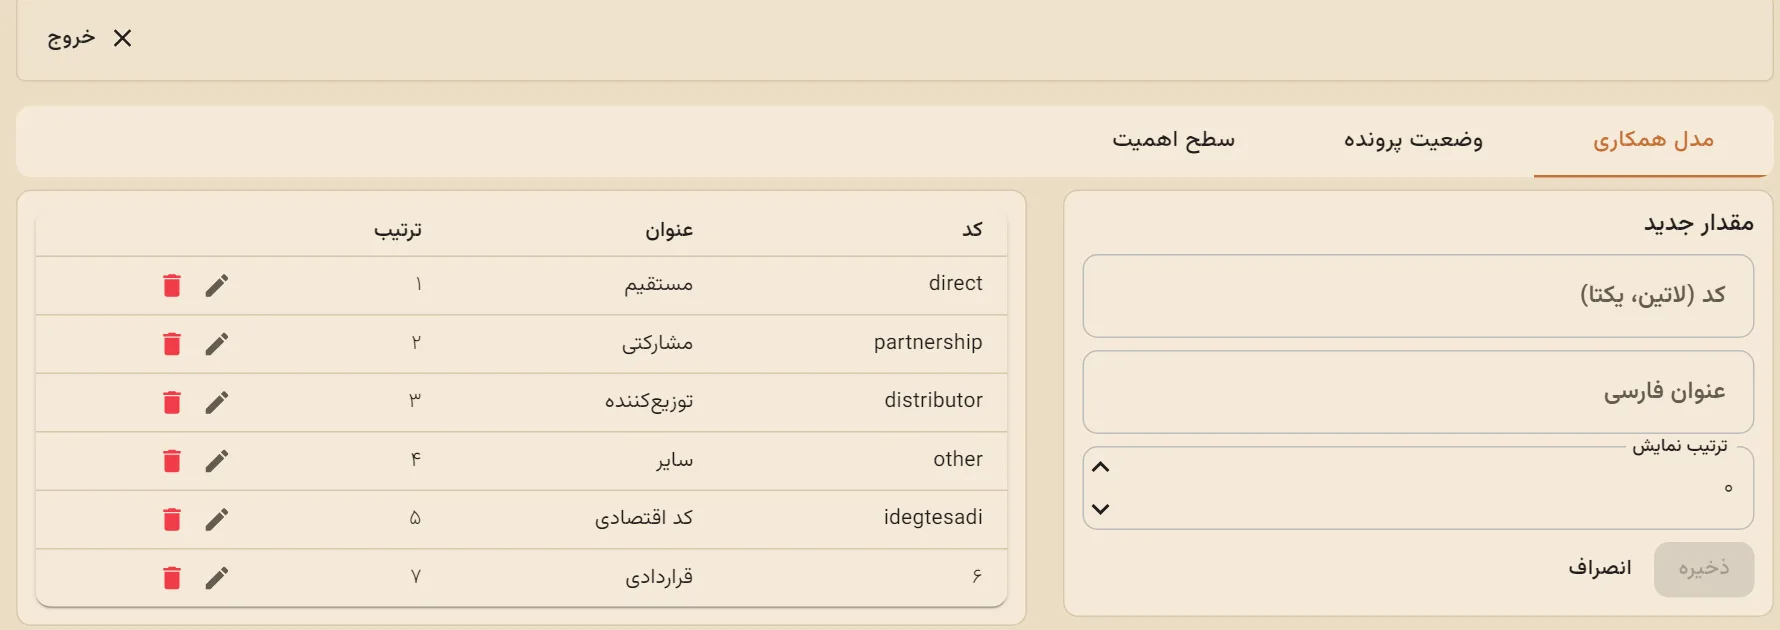Switch to the مدل همکاری tab
The image size is (1780, 630).
coord(1653,140)
